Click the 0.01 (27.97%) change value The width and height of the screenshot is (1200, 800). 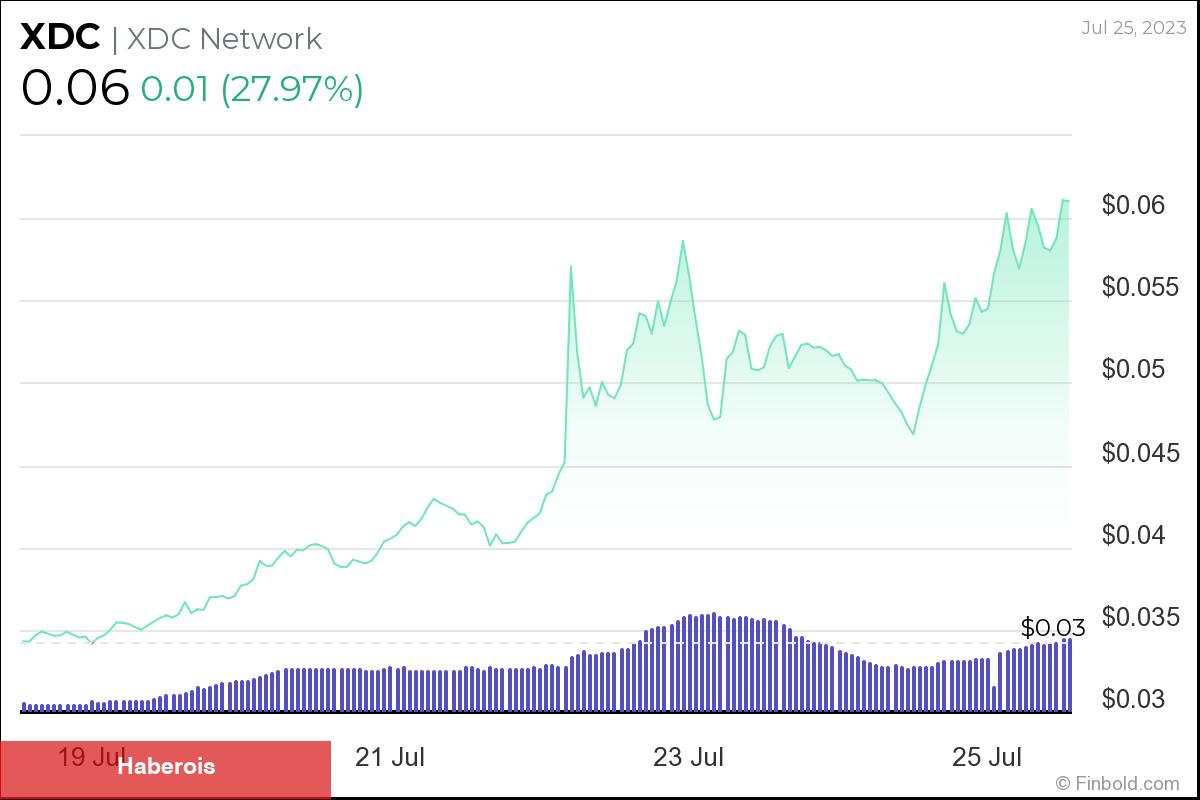(252, 89)
